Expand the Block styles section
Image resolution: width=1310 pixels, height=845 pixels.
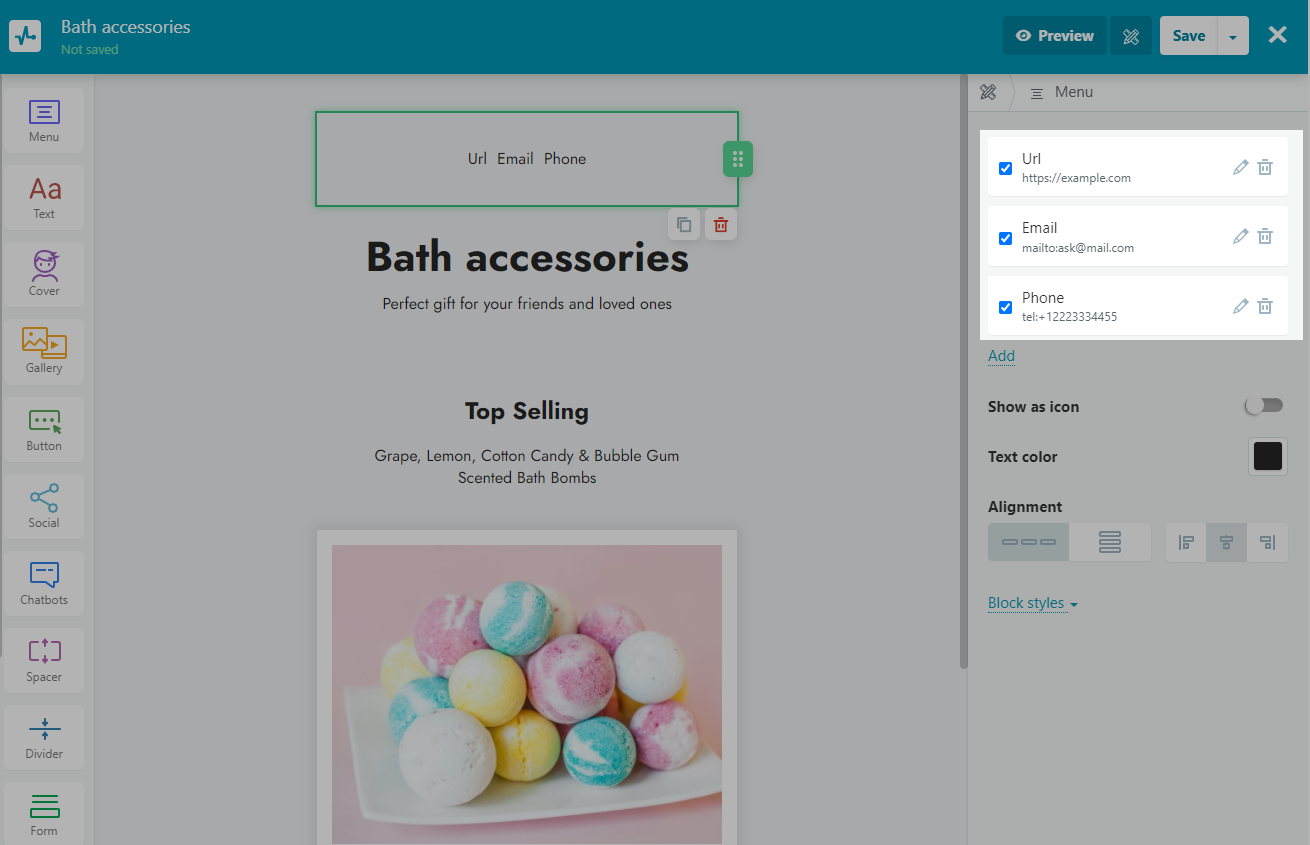pos(1032,603)
